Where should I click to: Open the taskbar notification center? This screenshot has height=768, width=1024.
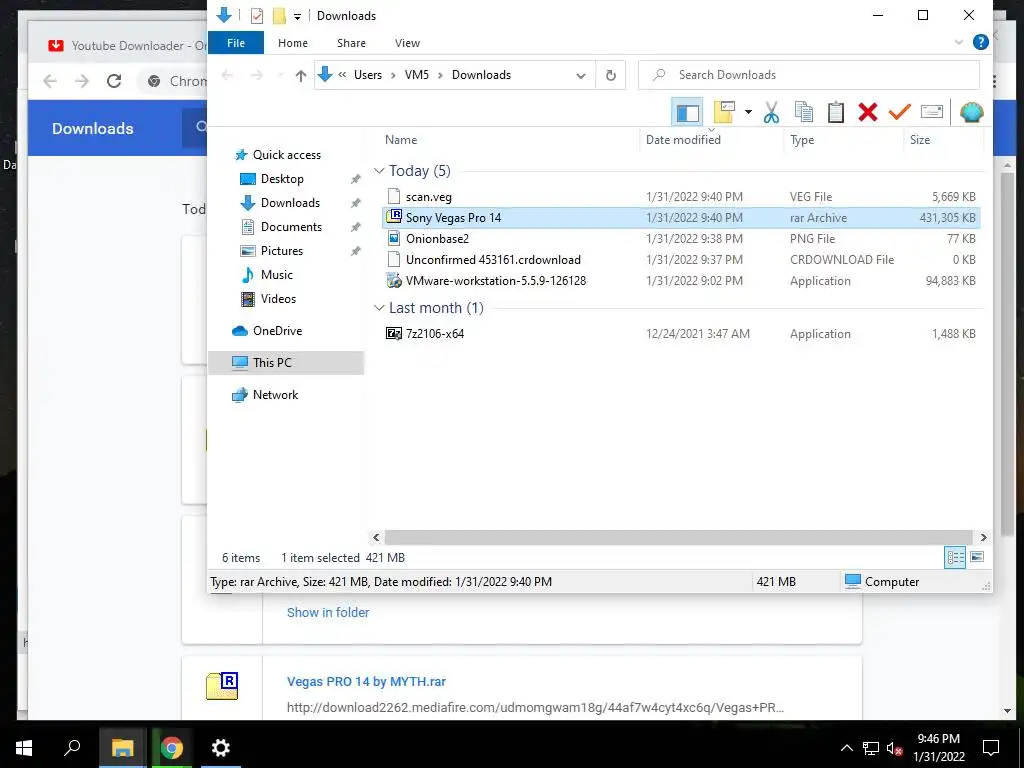tap(991, 748)
